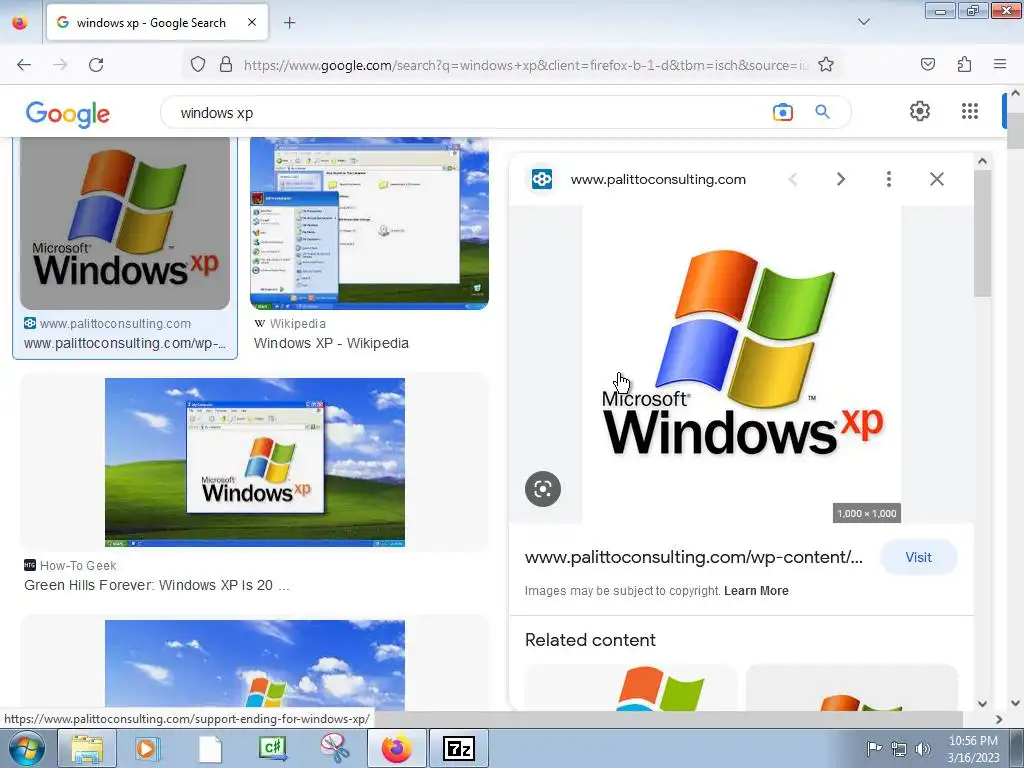
Task: Open Google quick settings gear
Action: coord(920,111)
